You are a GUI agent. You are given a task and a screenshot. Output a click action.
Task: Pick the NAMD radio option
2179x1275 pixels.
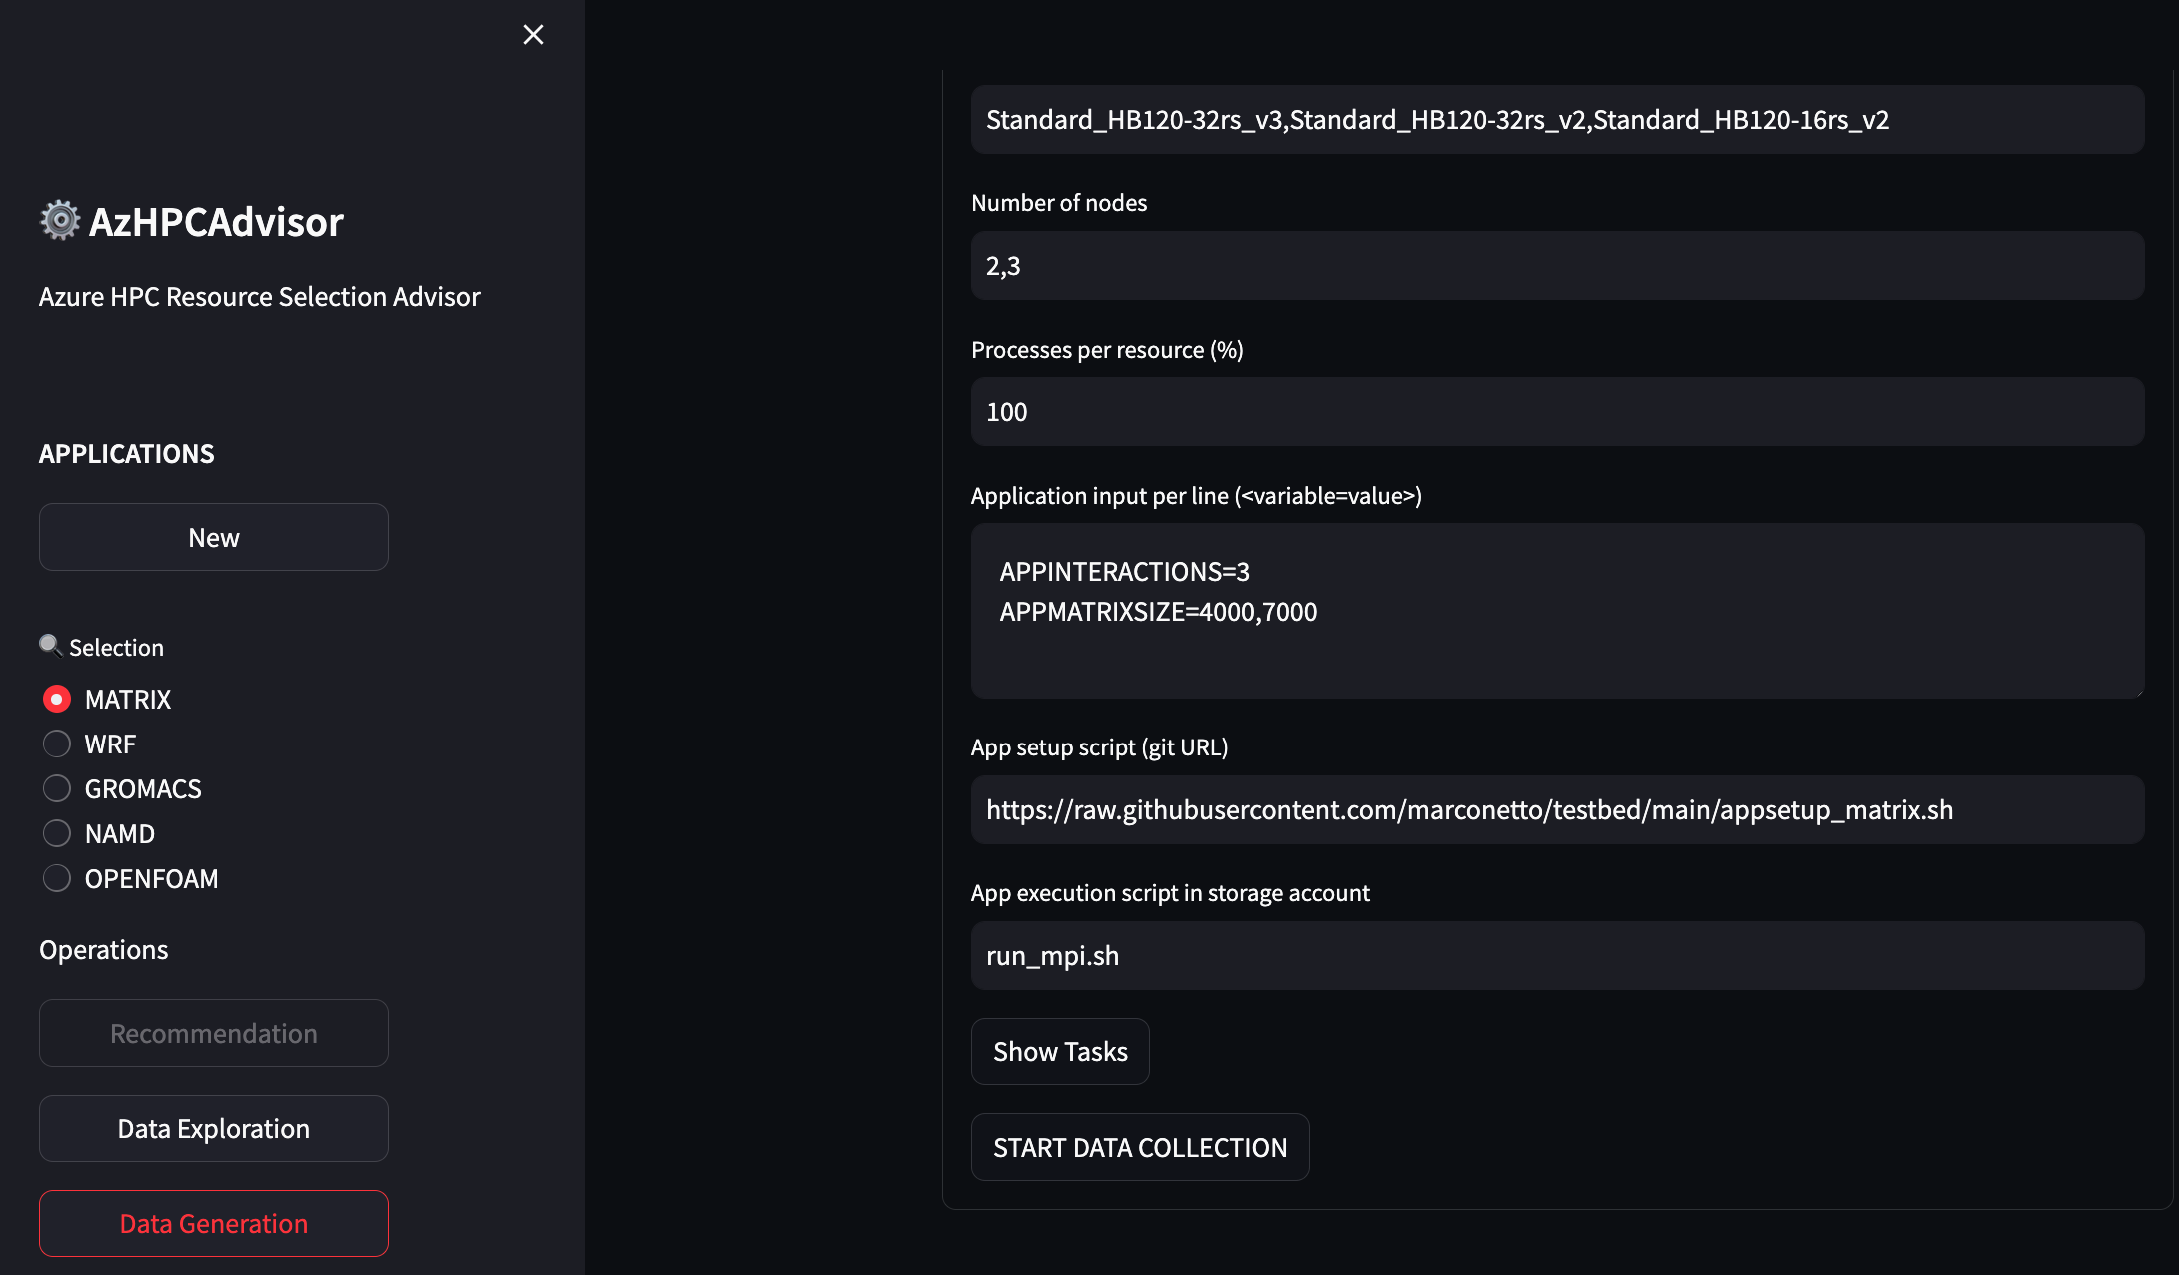[57, 833]
